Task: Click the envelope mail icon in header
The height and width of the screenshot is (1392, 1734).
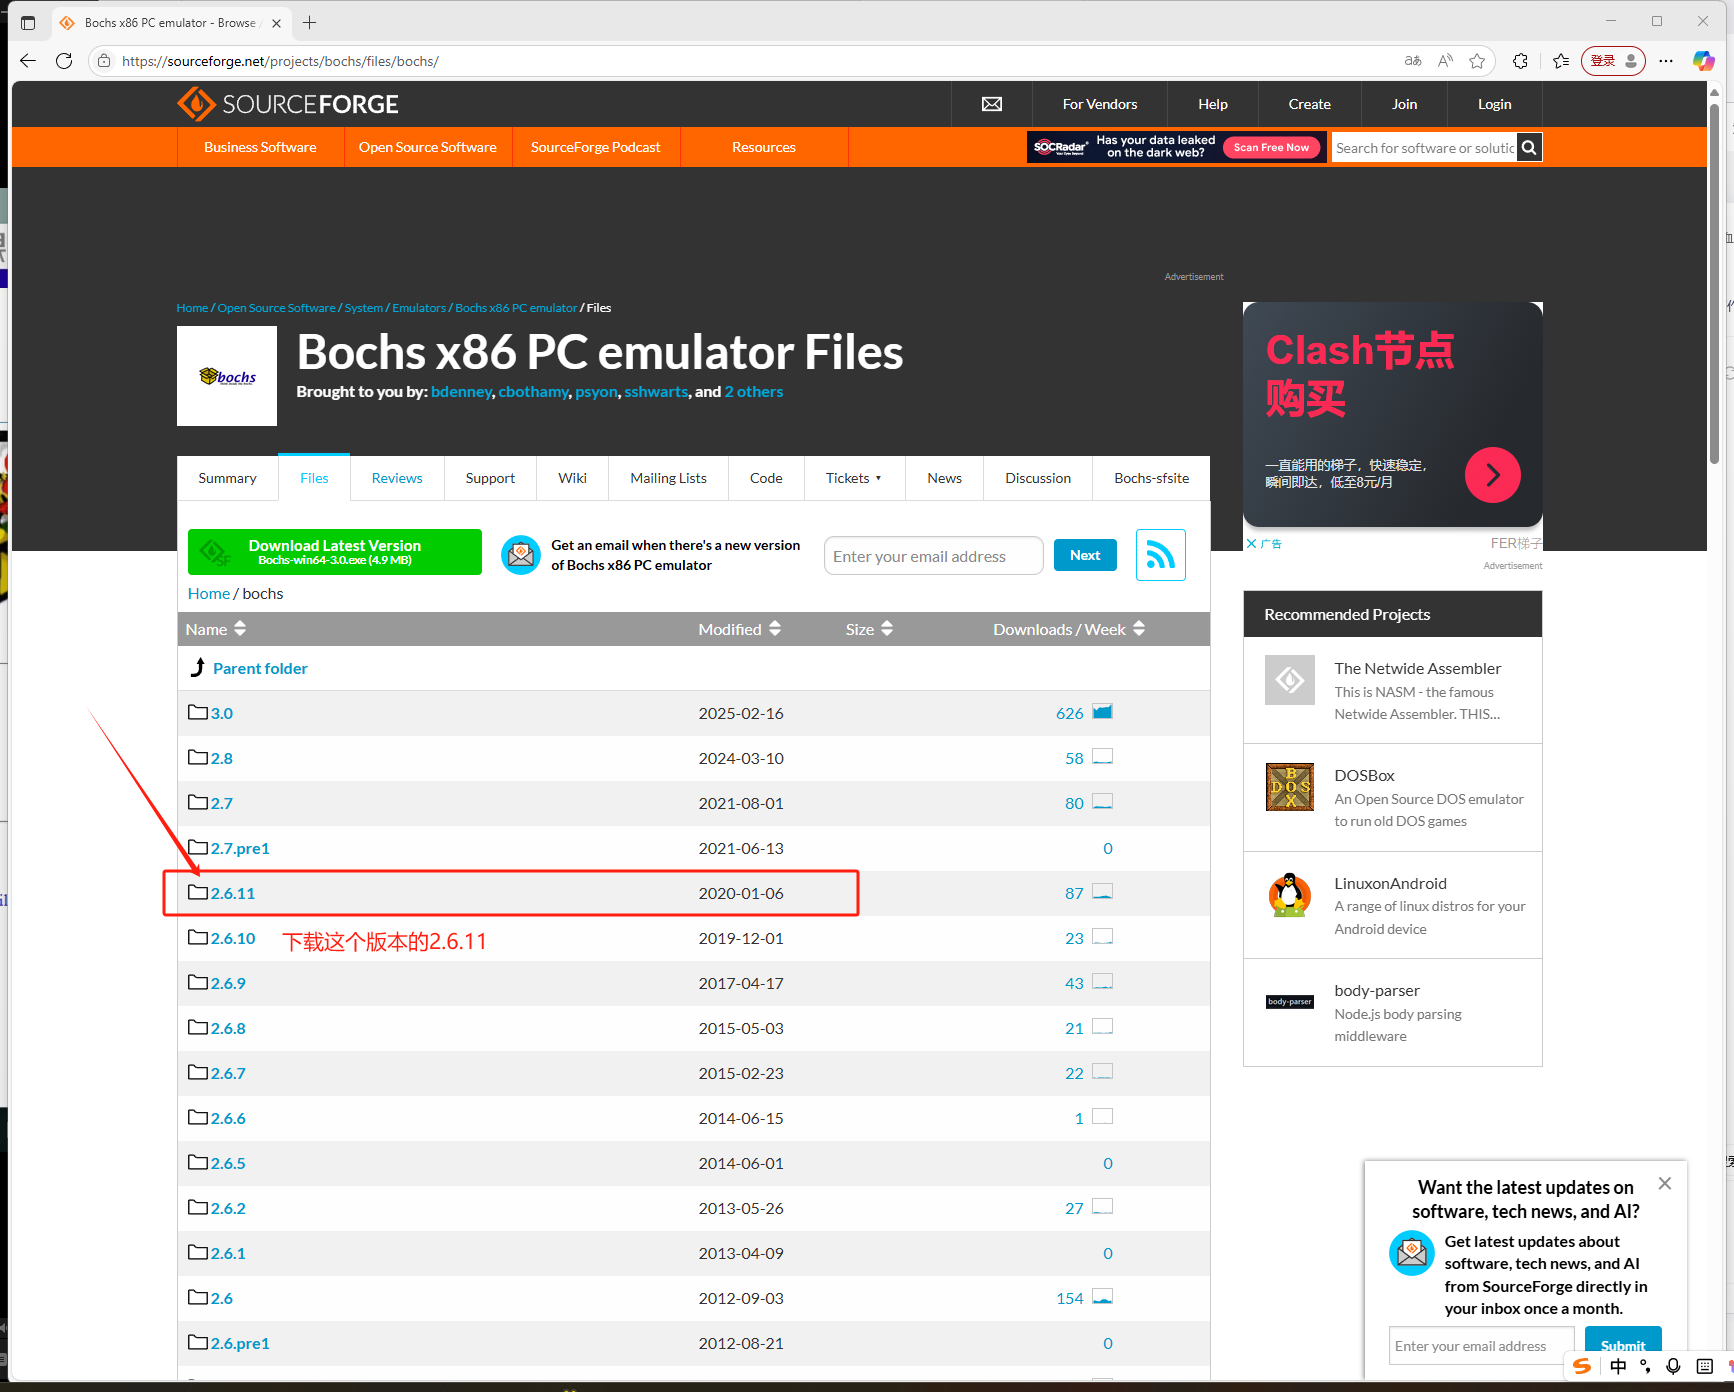Action: pos(992,104)
